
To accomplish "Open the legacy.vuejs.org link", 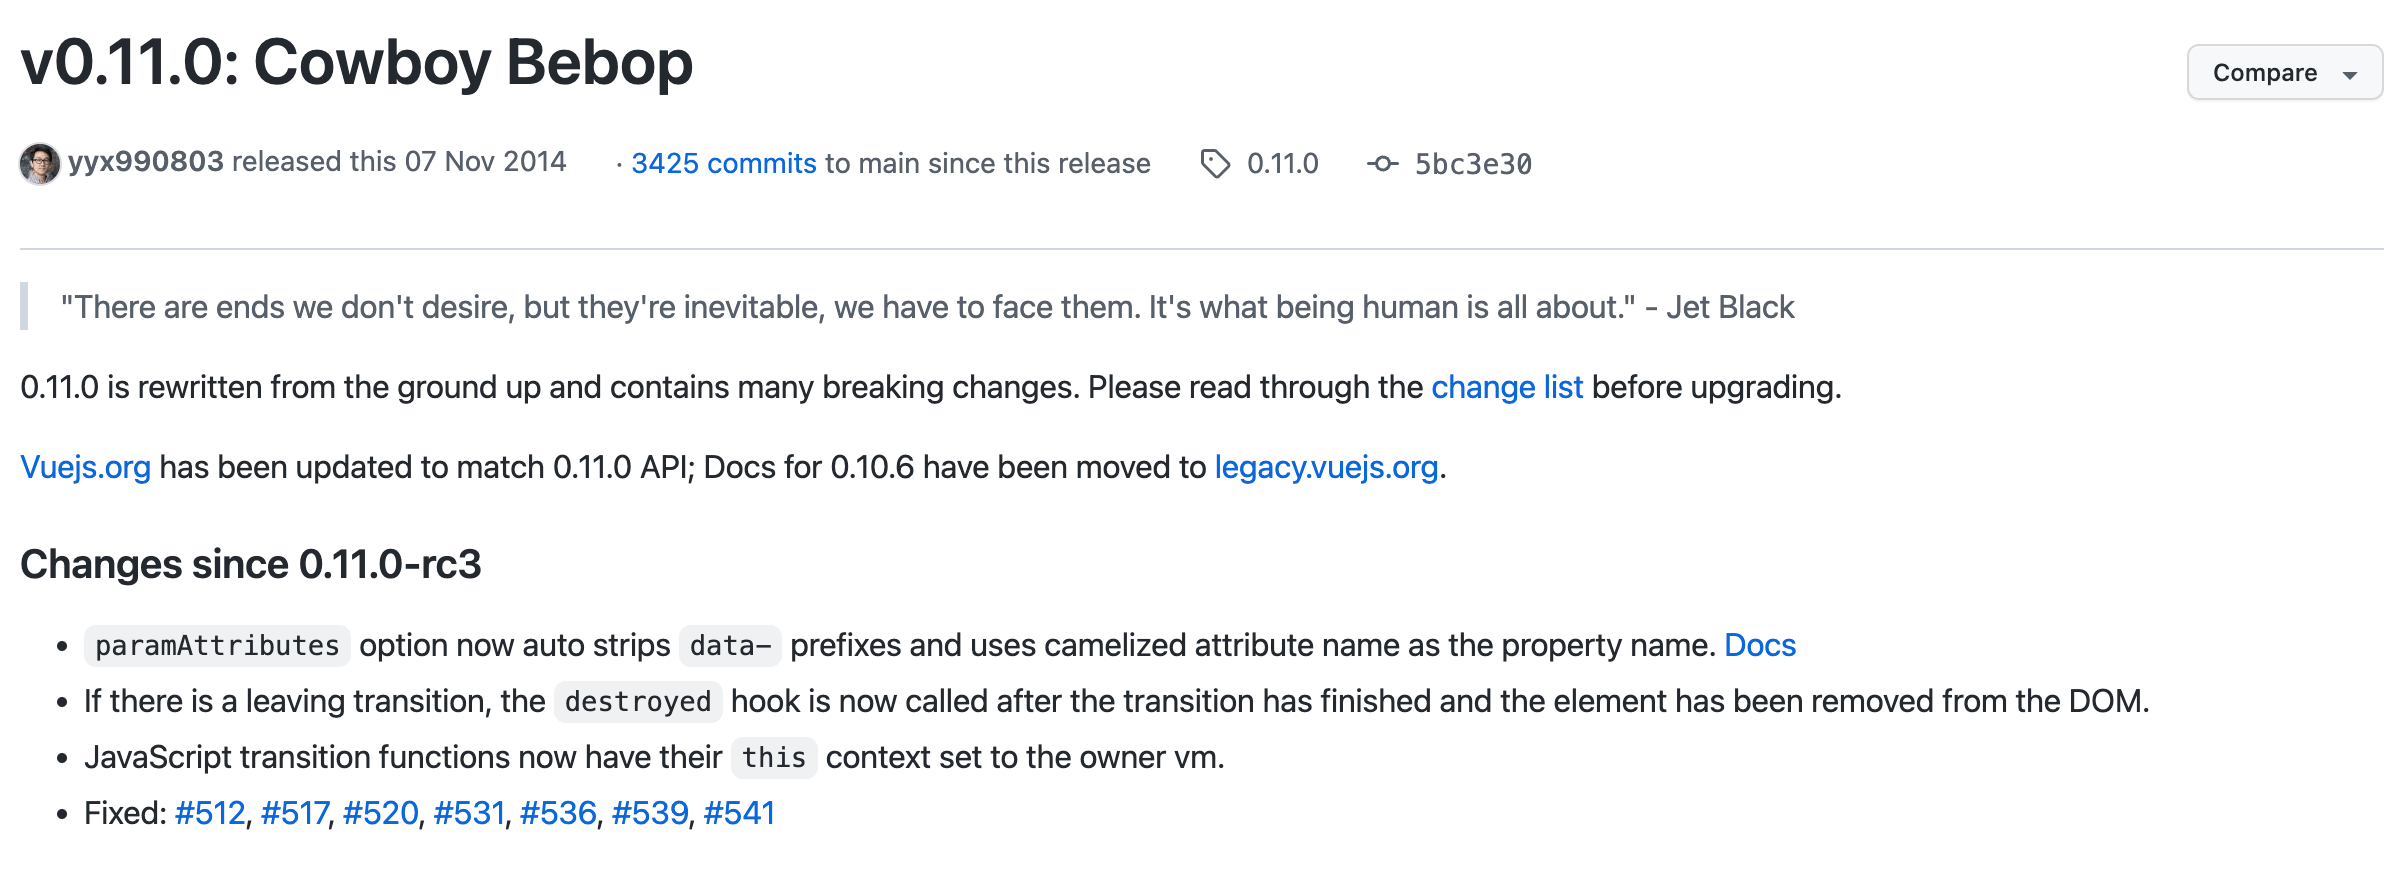I will tap(1326, 467).
